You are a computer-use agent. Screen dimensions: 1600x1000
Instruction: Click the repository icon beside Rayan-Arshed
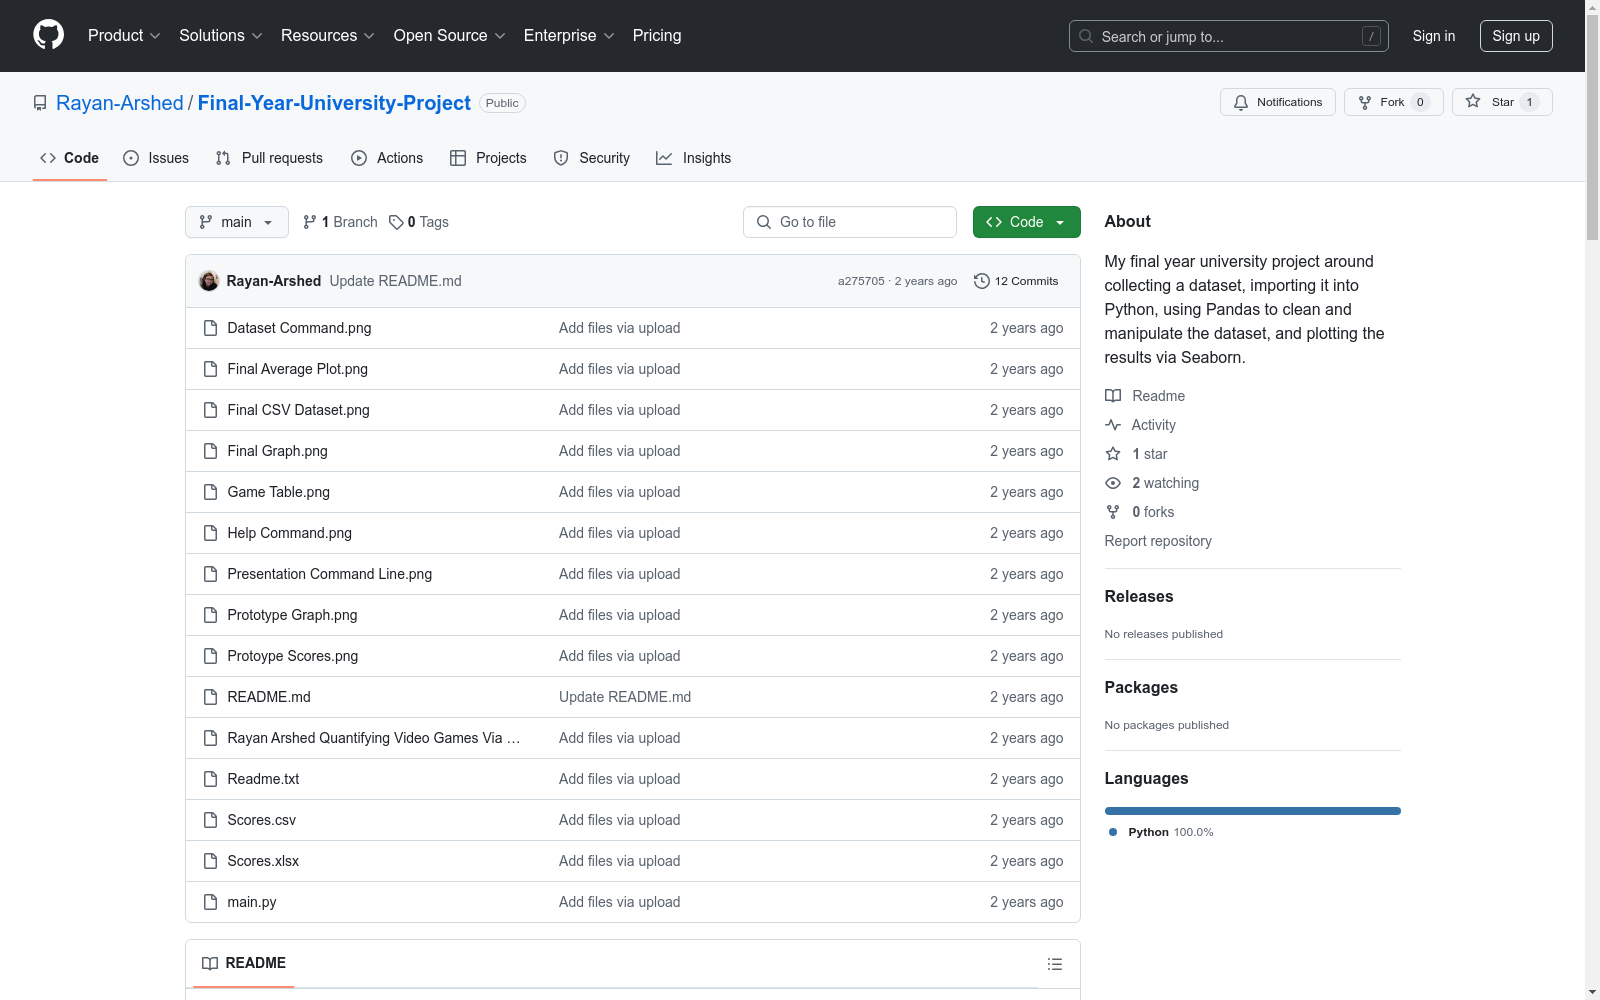pyautogui.click(x=40, y=103)
